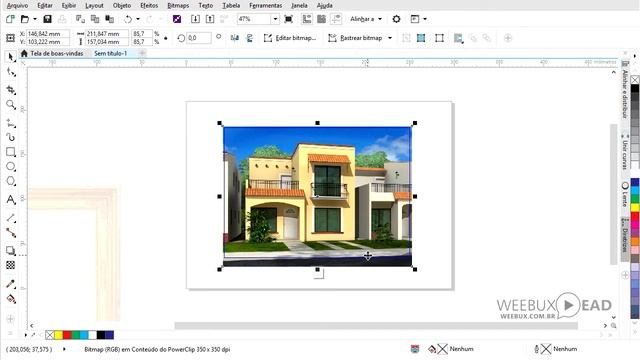Select the Color Eyedropper tool

(x=11, y=284)
